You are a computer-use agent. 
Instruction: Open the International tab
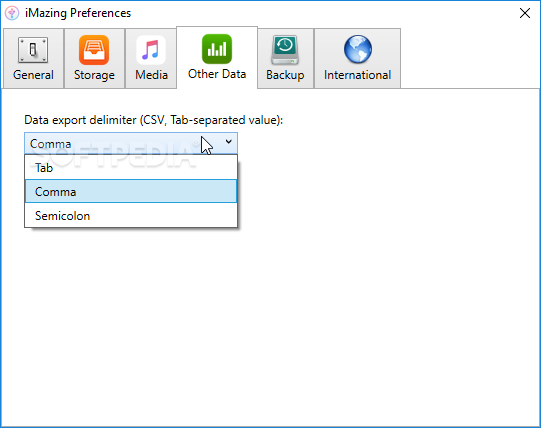click(357, 58)
